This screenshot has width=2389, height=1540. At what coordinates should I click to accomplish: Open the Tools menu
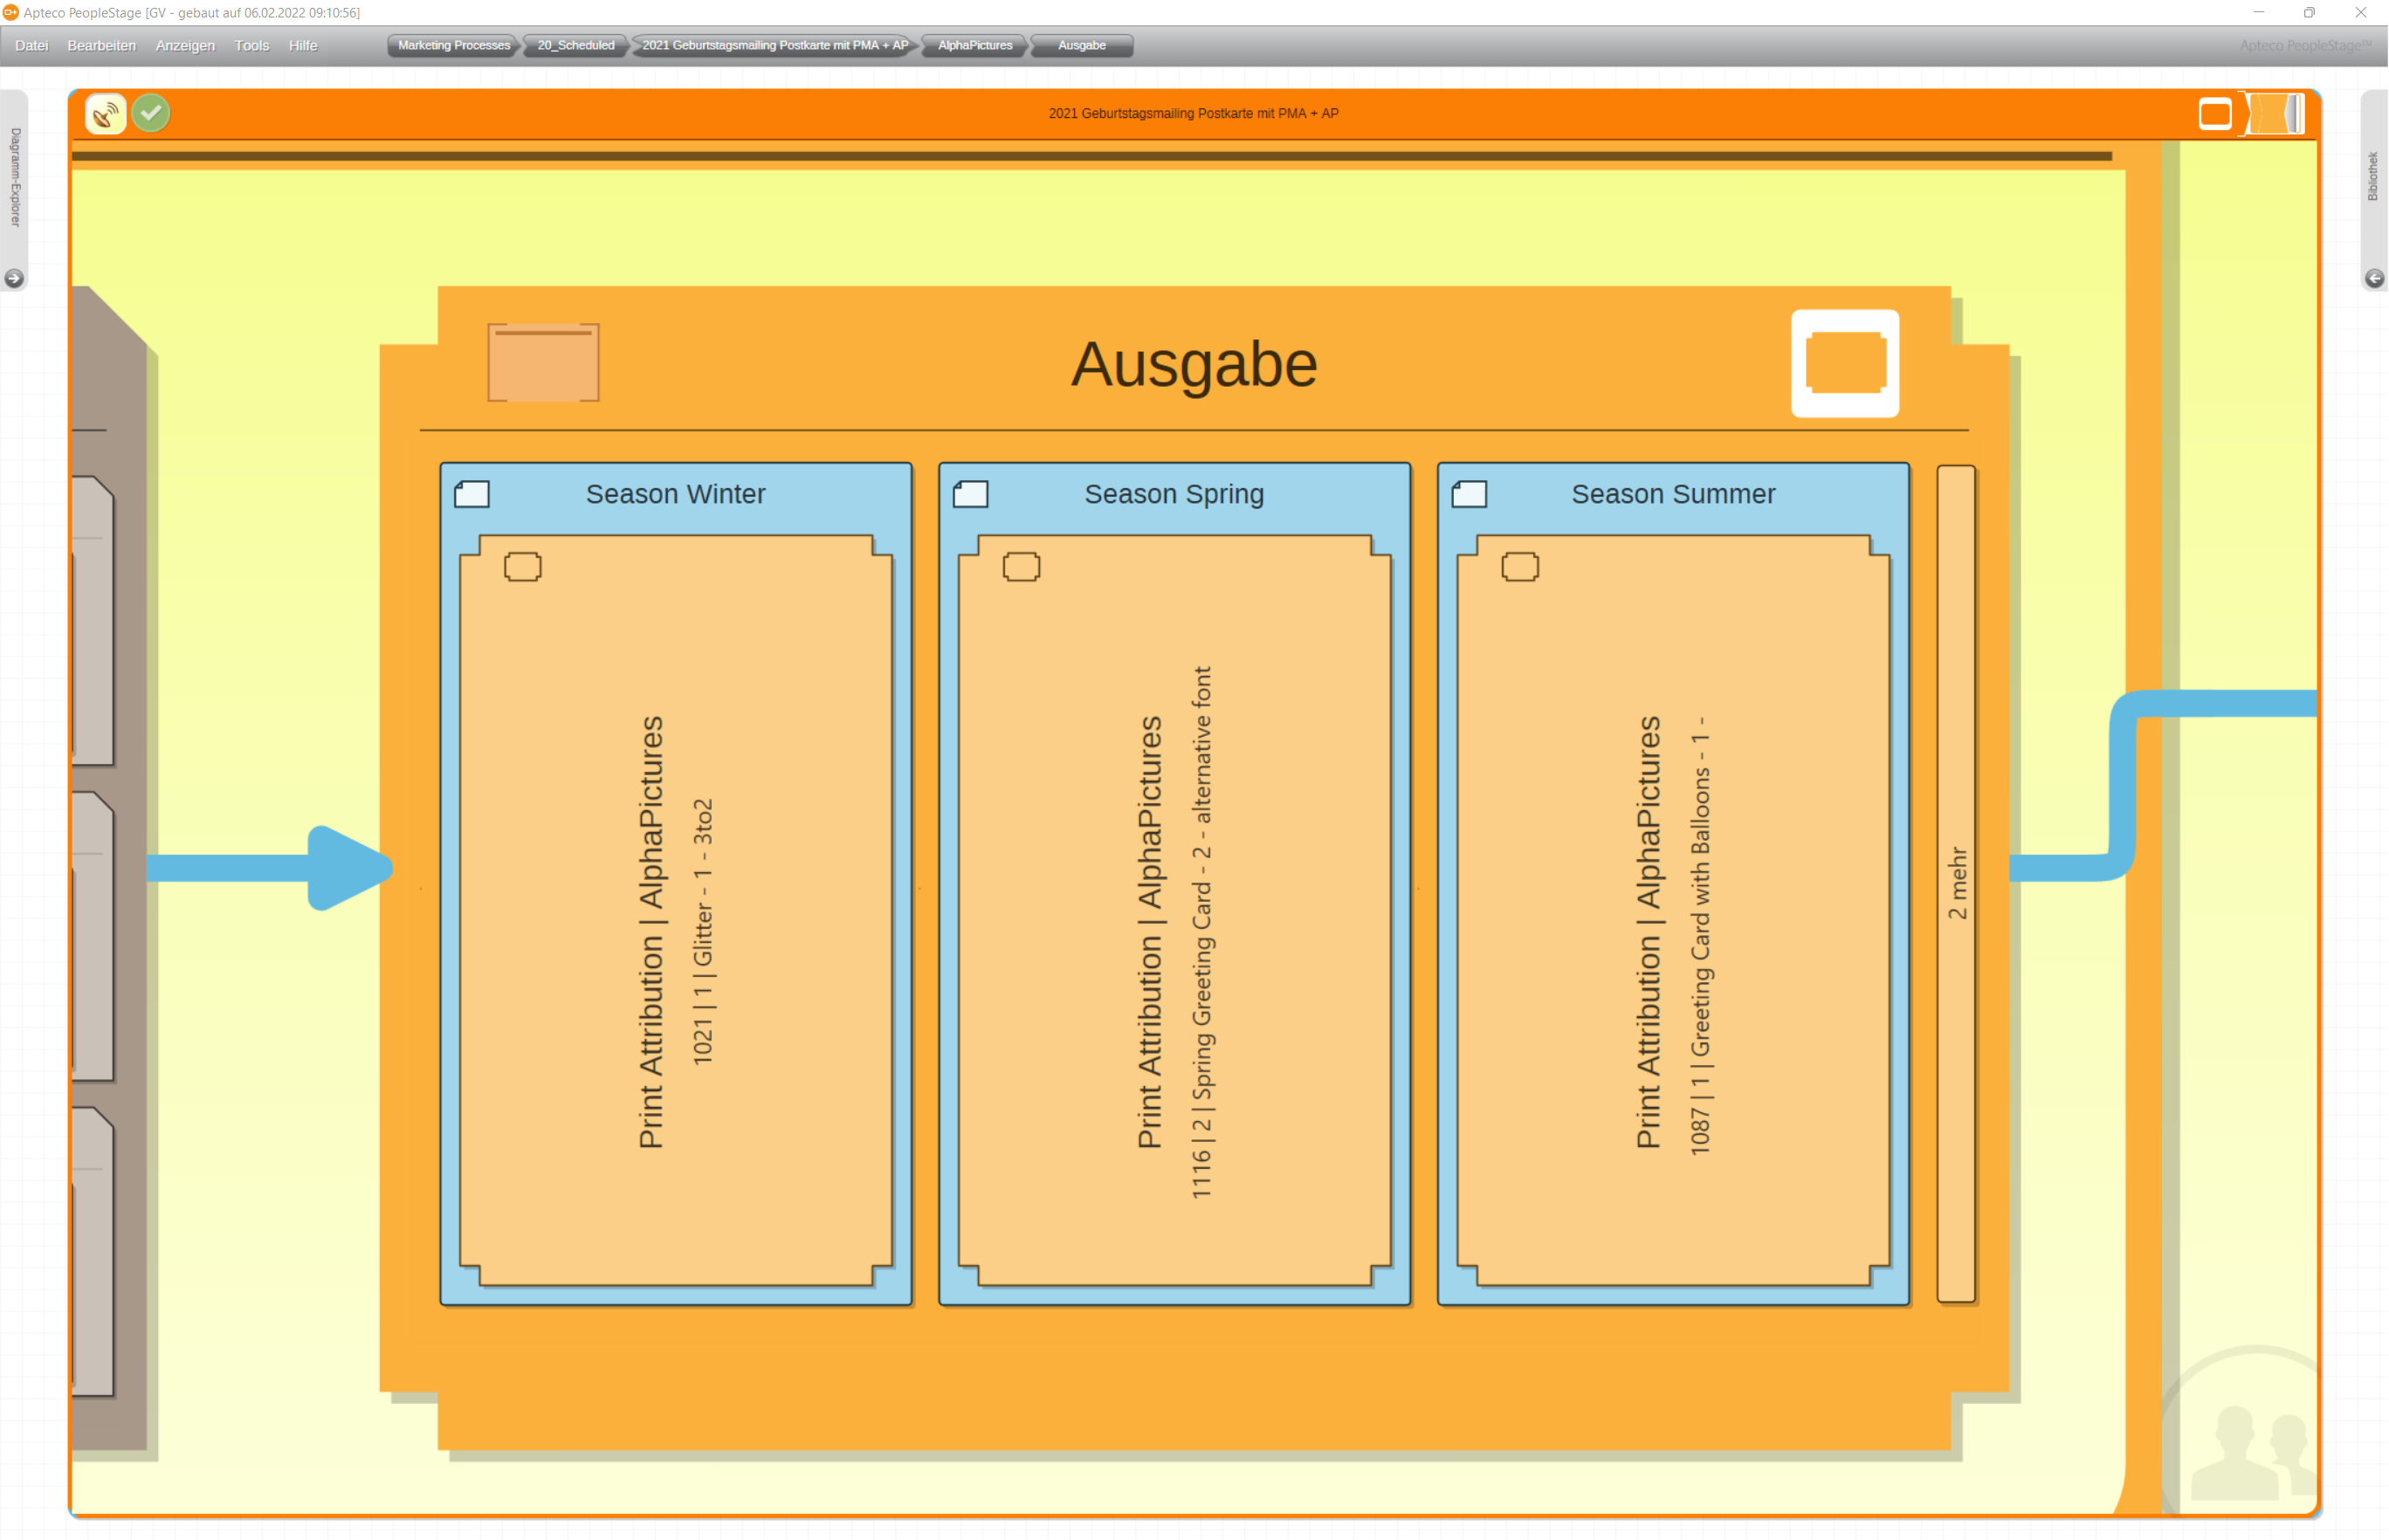pos(251,45)
